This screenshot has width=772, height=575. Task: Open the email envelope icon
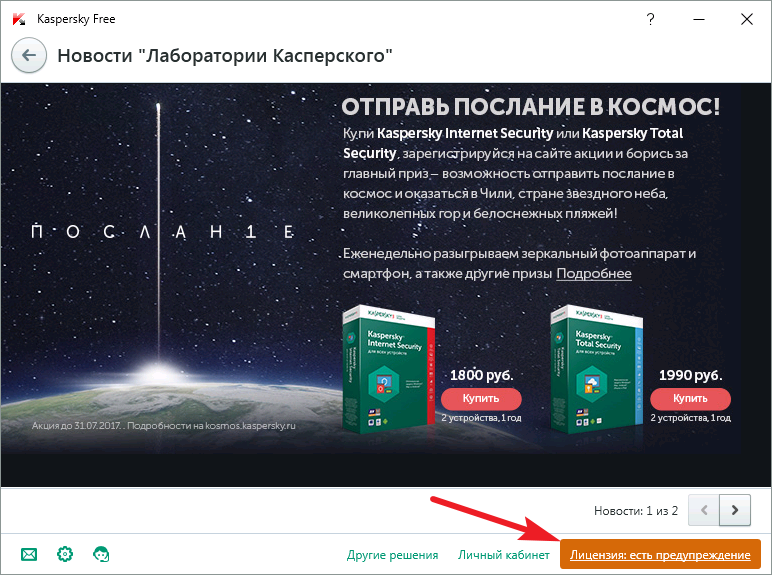[29, 555]
